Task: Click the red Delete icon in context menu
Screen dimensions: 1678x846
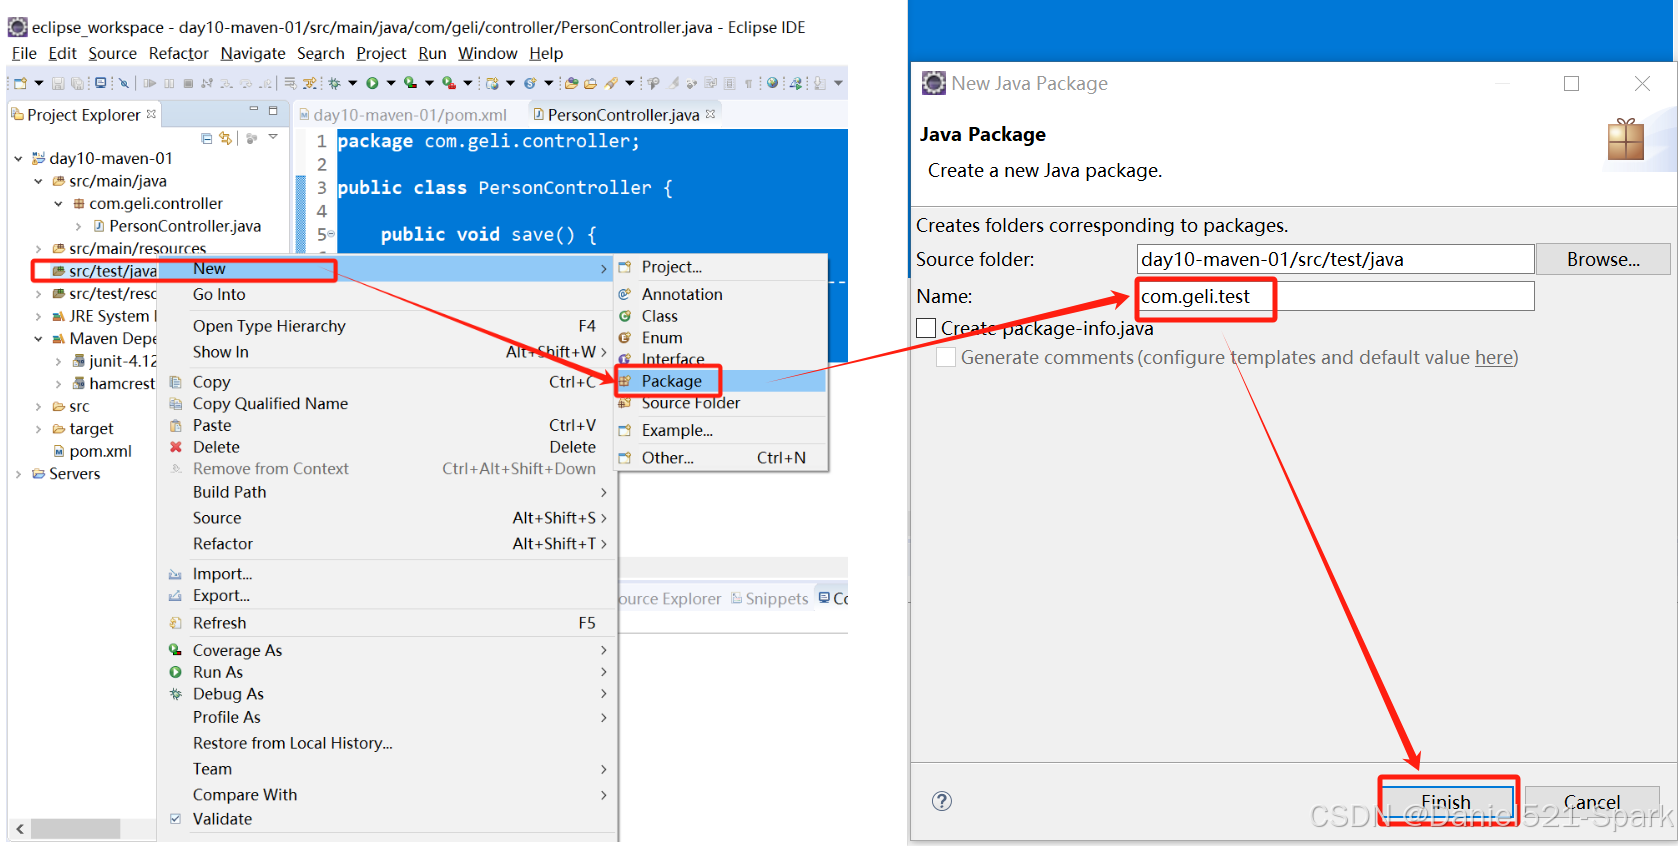Action: coord(176,447)
